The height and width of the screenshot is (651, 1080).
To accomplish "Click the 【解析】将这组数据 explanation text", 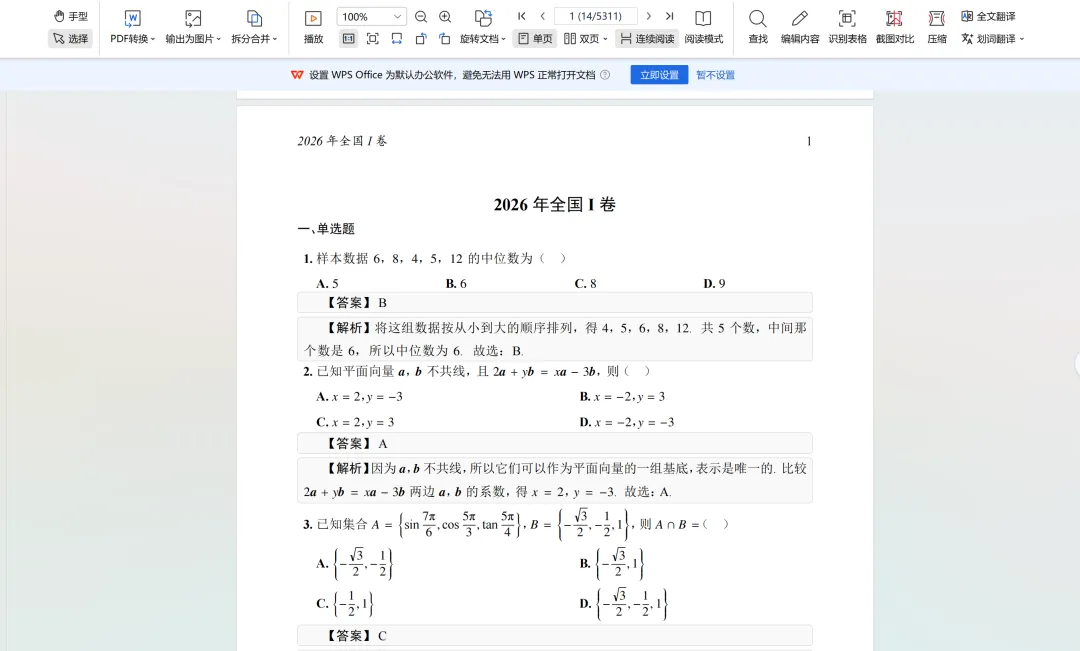I will pos(554,339).
